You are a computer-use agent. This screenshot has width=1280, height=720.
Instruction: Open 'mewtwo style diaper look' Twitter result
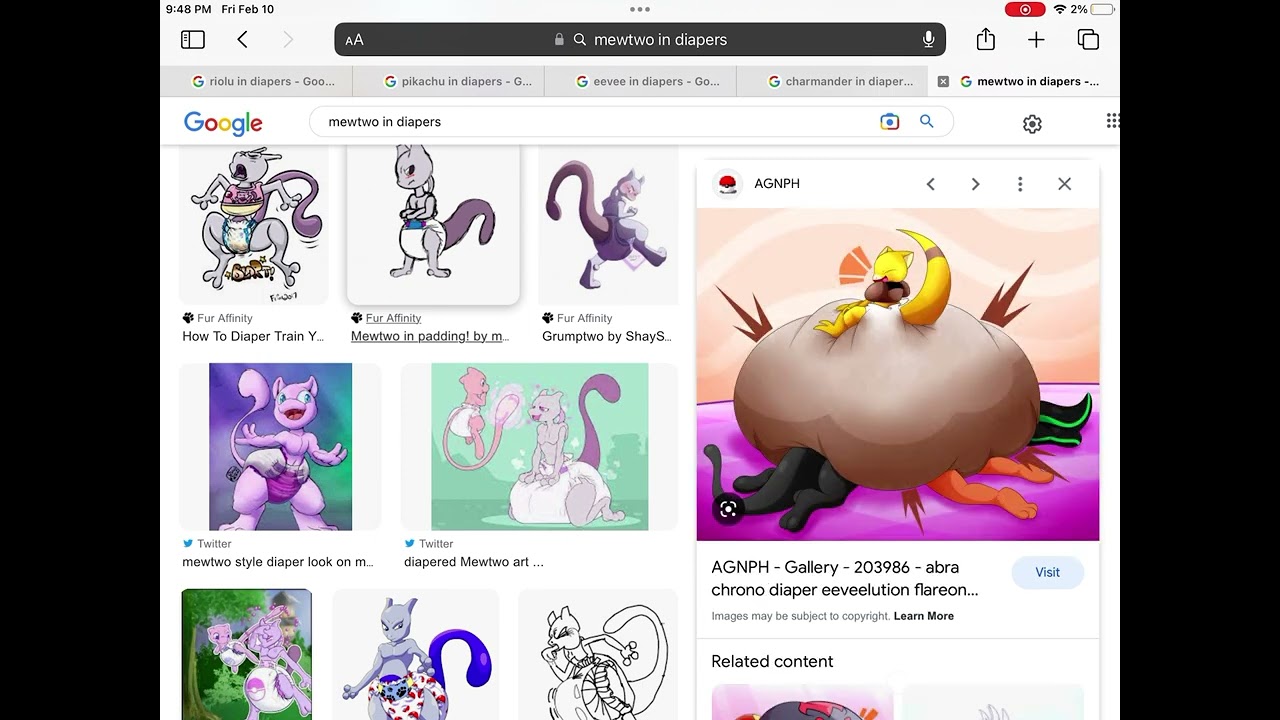click(x=278, y=562)
